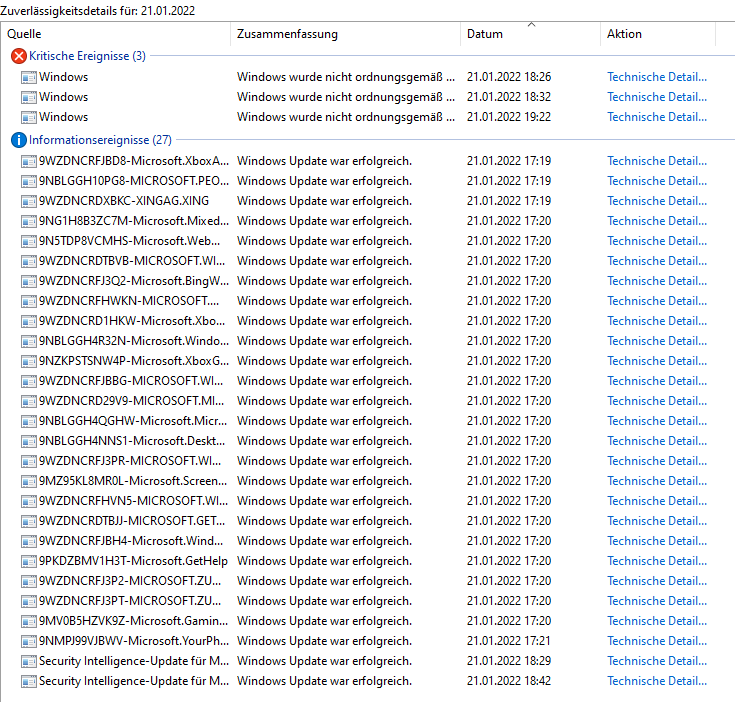This screenshot has width=735, height=702.
Task: Click the icon next to 9WZDNCRFJBD8-Microsoft.XboxA
Action: 29,162
